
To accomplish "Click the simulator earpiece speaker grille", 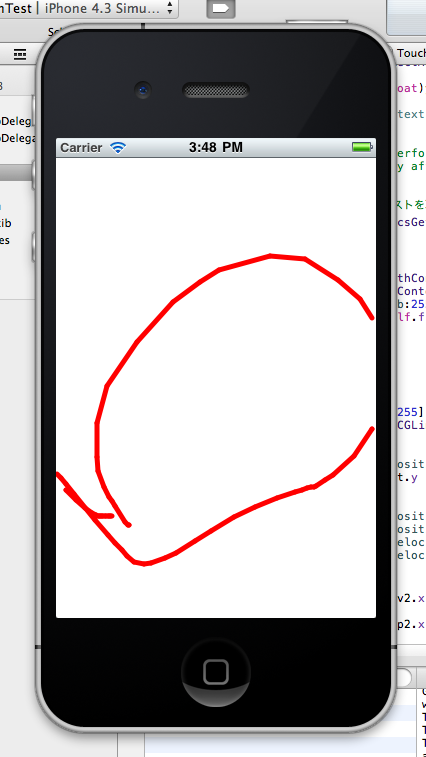I will click(215, 90).
